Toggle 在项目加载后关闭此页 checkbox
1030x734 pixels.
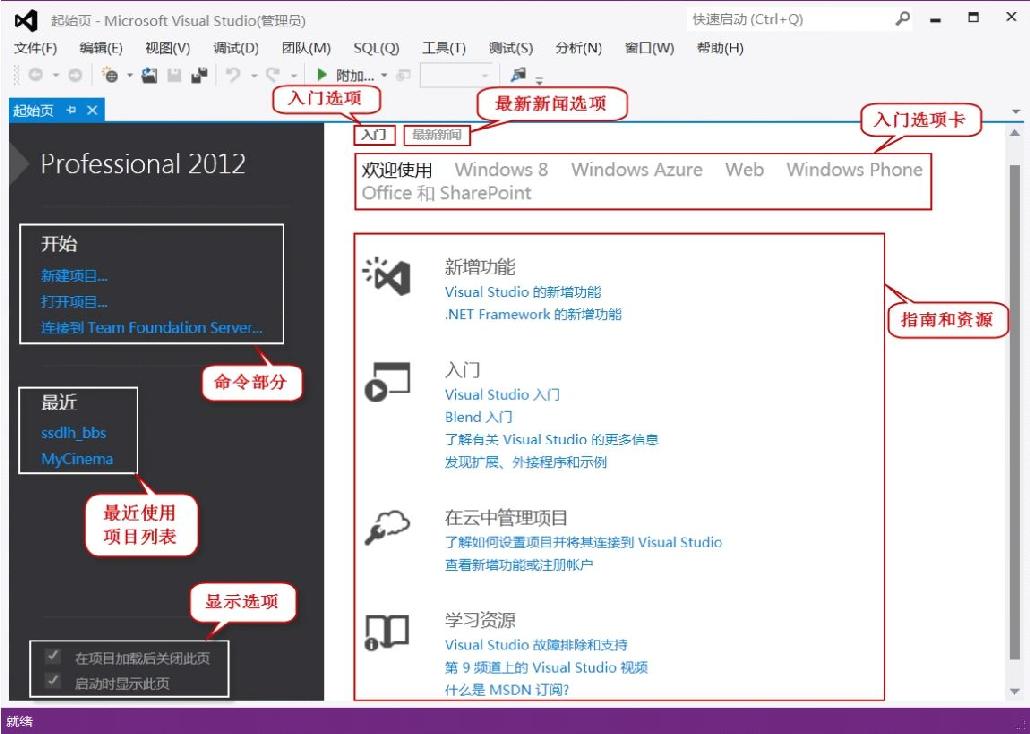point(53,656)
